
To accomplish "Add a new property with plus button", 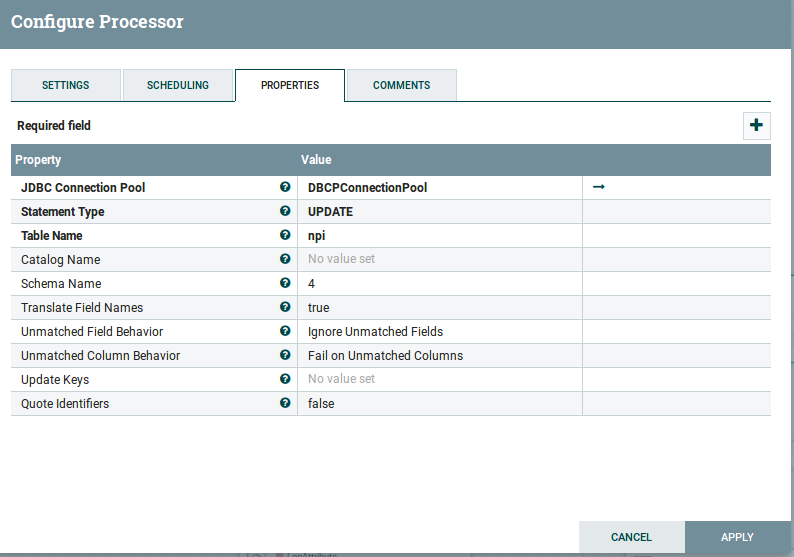I will (757, 125).
